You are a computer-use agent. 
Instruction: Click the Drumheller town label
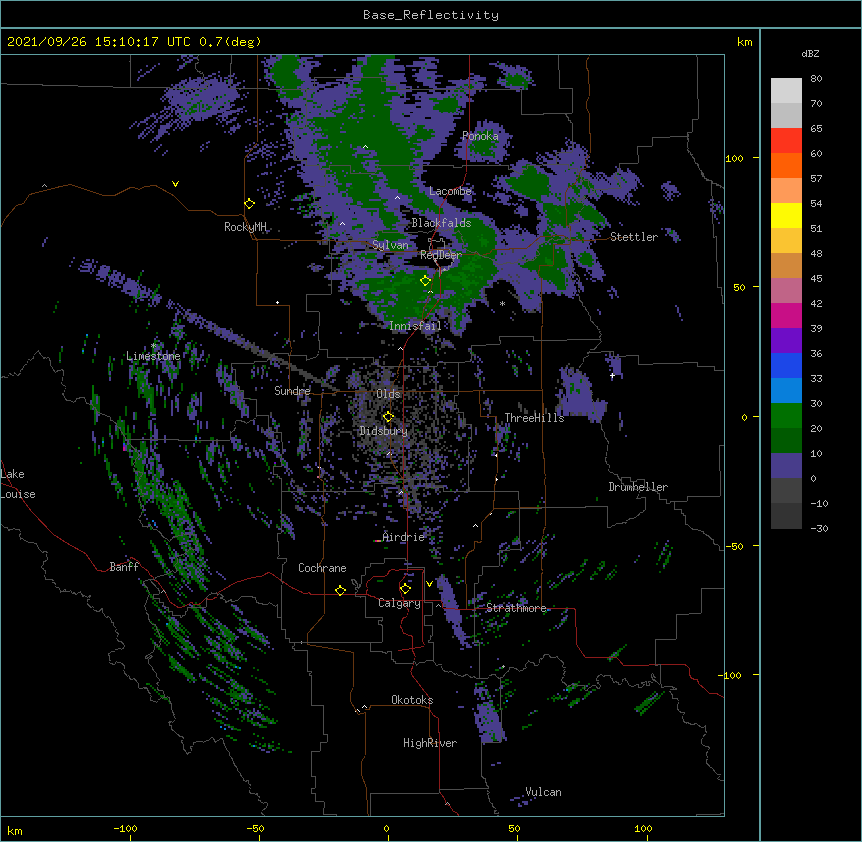[638, 487]
